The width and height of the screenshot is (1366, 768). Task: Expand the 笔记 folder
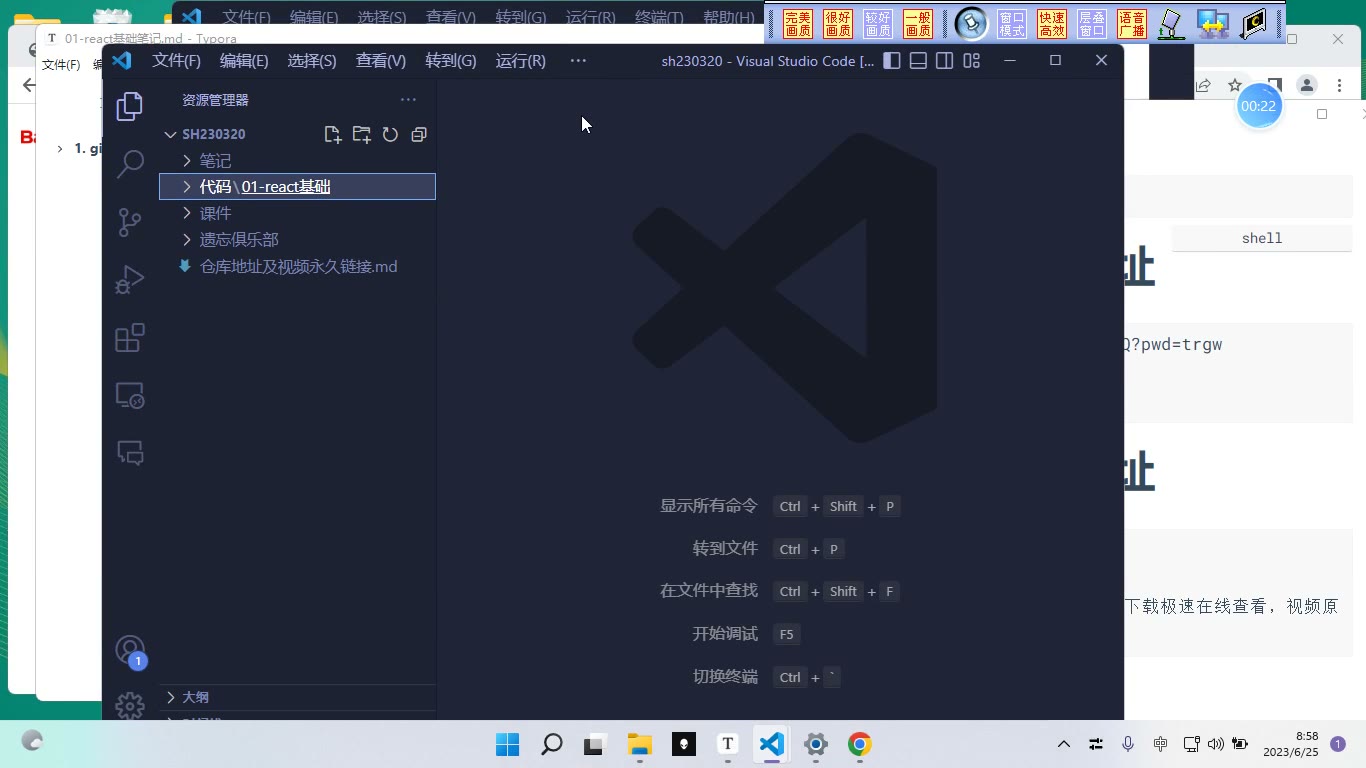tap(297, 160)
